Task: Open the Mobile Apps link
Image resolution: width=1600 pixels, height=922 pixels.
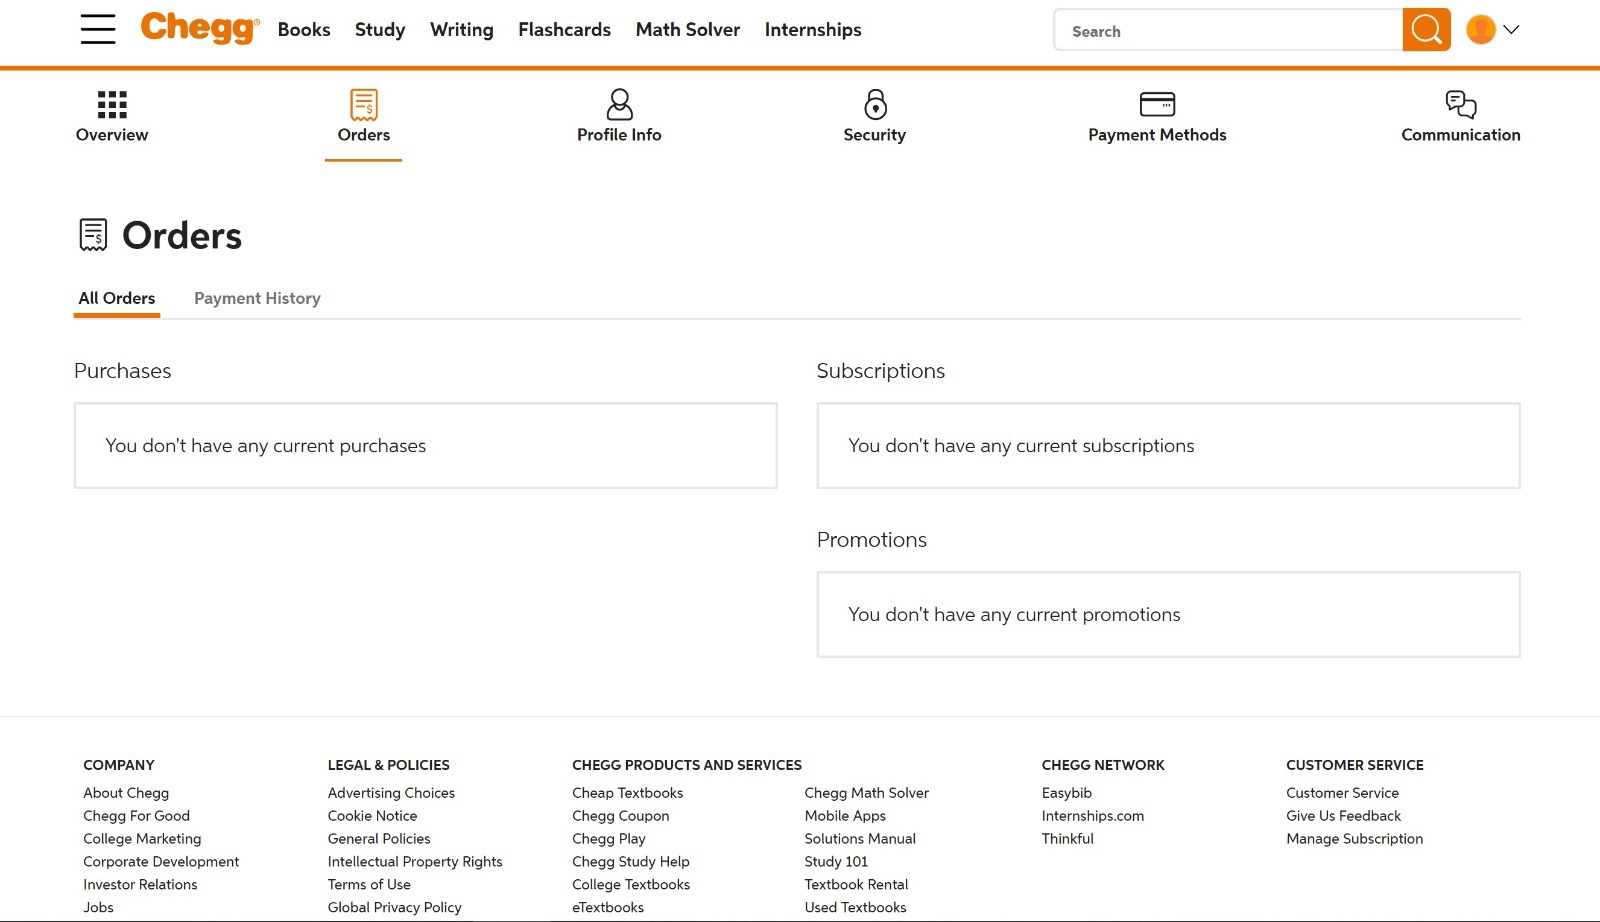Action: pyautogui.click(x=845, y=816)
